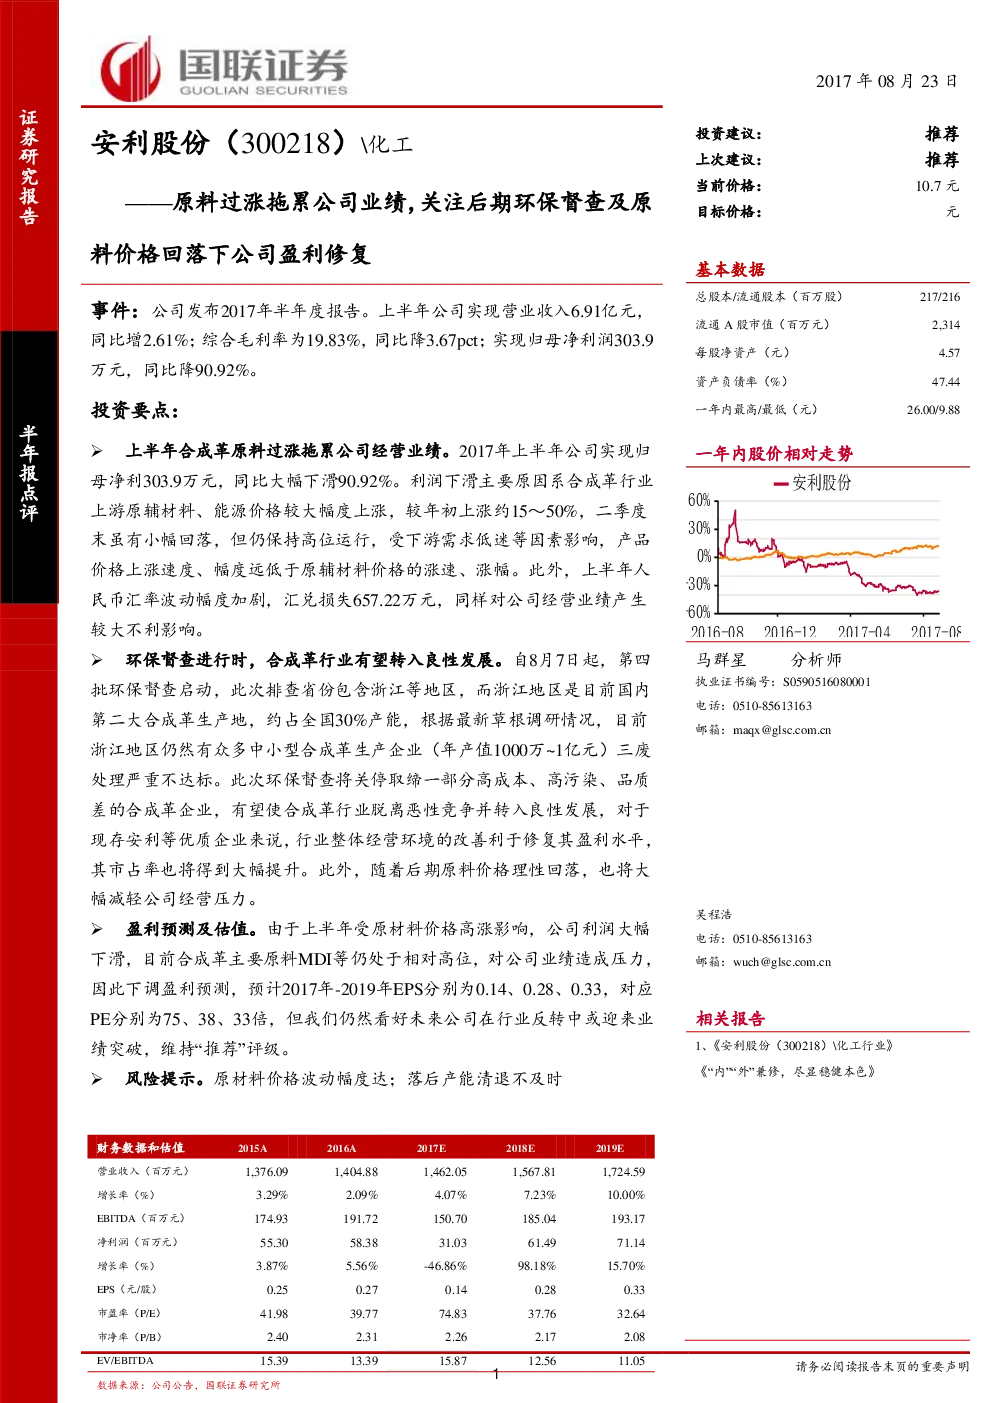
Task: Click the 事件 paragraph heading
Action: click(116, 311)
